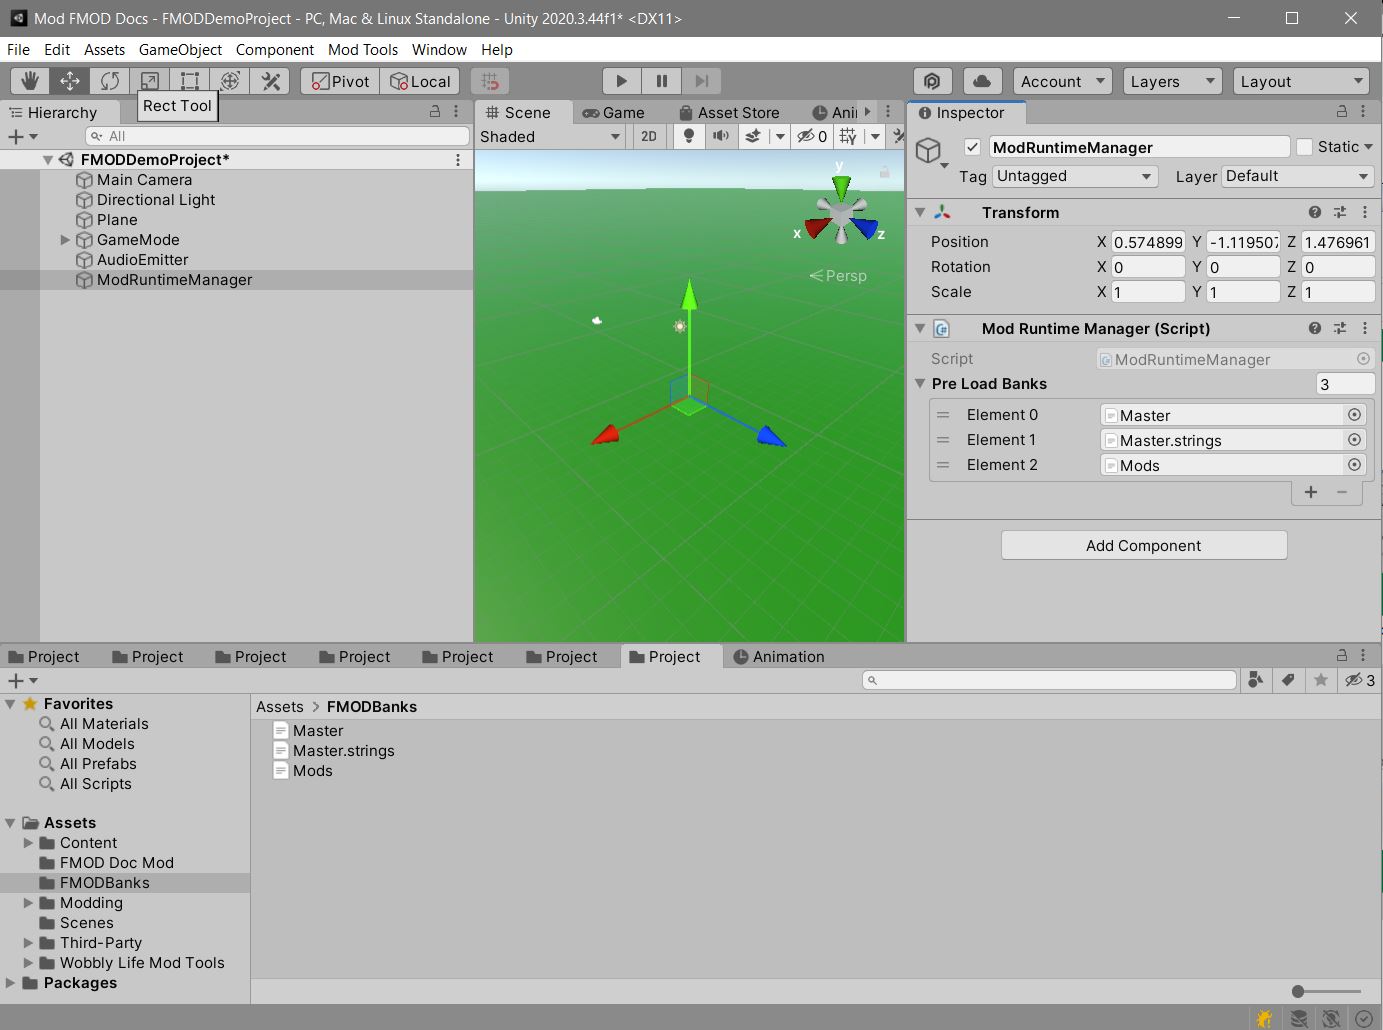Select the Rect Tool
The width and height of the screenshot is (1383, 1030).
coord(189,81)
